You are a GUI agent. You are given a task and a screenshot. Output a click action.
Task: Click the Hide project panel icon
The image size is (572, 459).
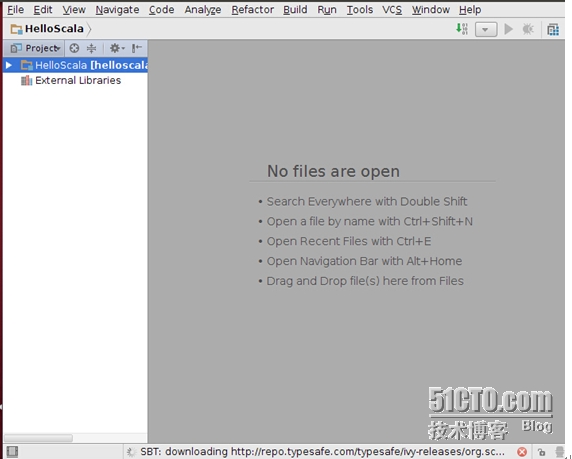[x=137, y=48]
